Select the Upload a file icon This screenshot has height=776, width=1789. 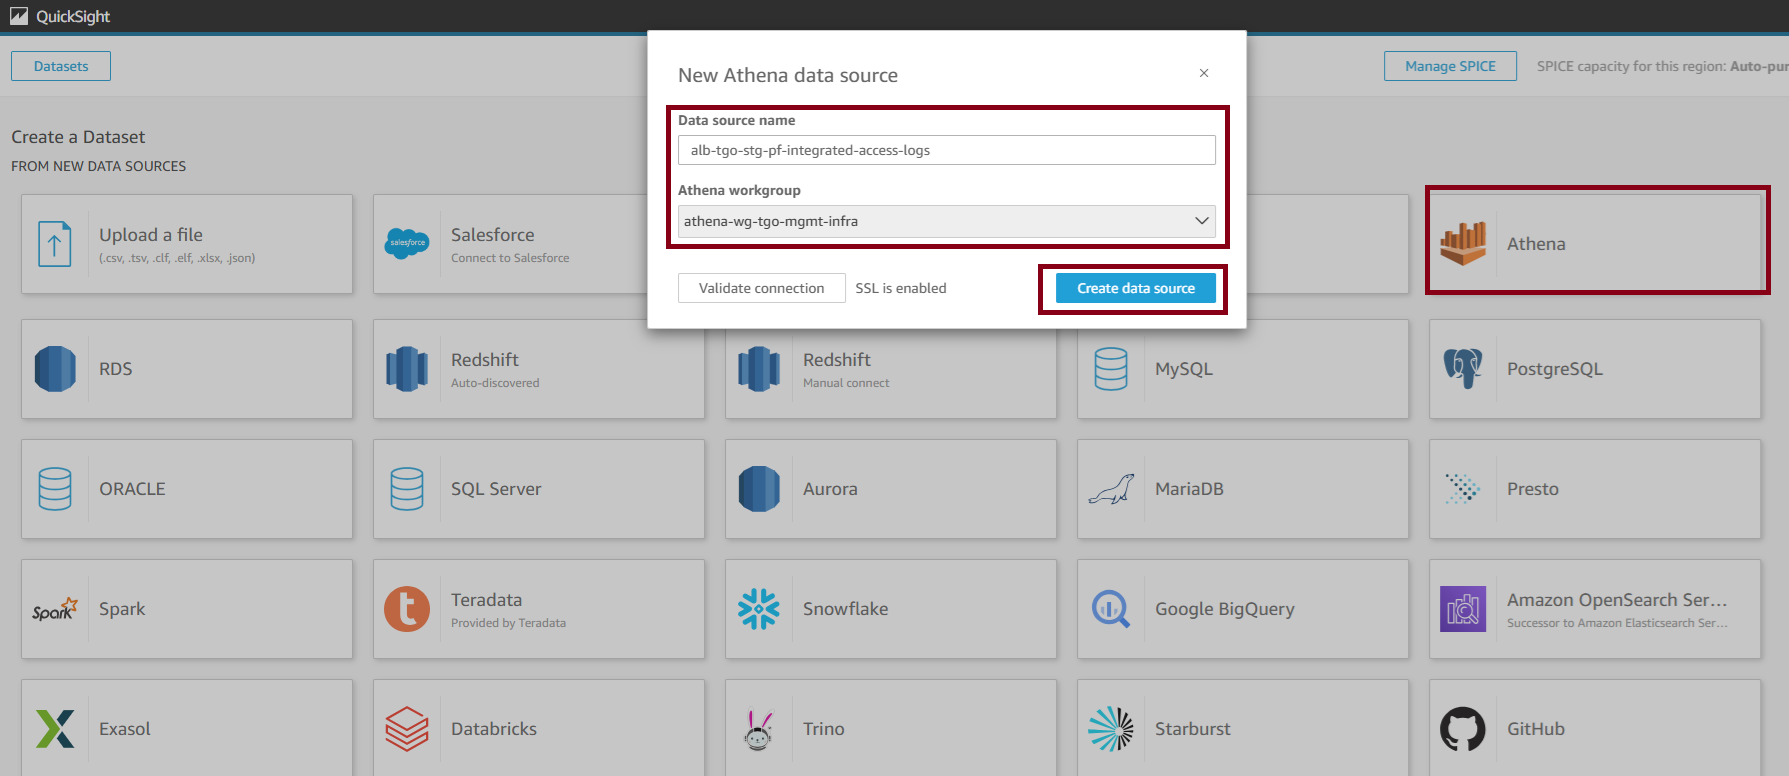55,244
